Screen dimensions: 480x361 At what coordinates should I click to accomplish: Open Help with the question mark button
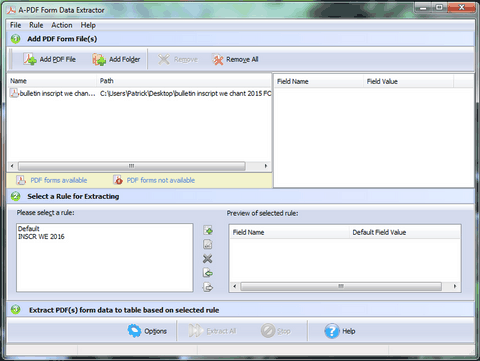click(332, 331)
